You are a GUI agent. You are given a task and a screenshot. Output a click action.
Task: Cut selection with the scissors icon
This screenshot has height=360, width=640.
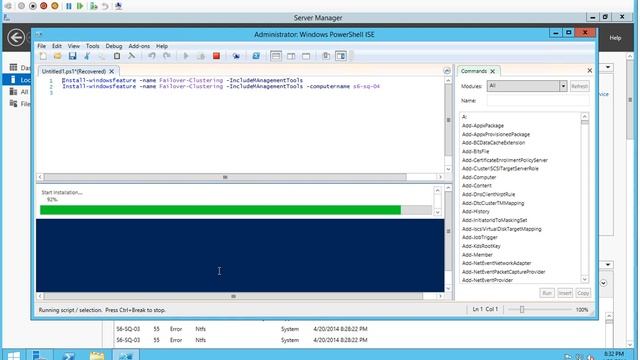coord(87,56)
